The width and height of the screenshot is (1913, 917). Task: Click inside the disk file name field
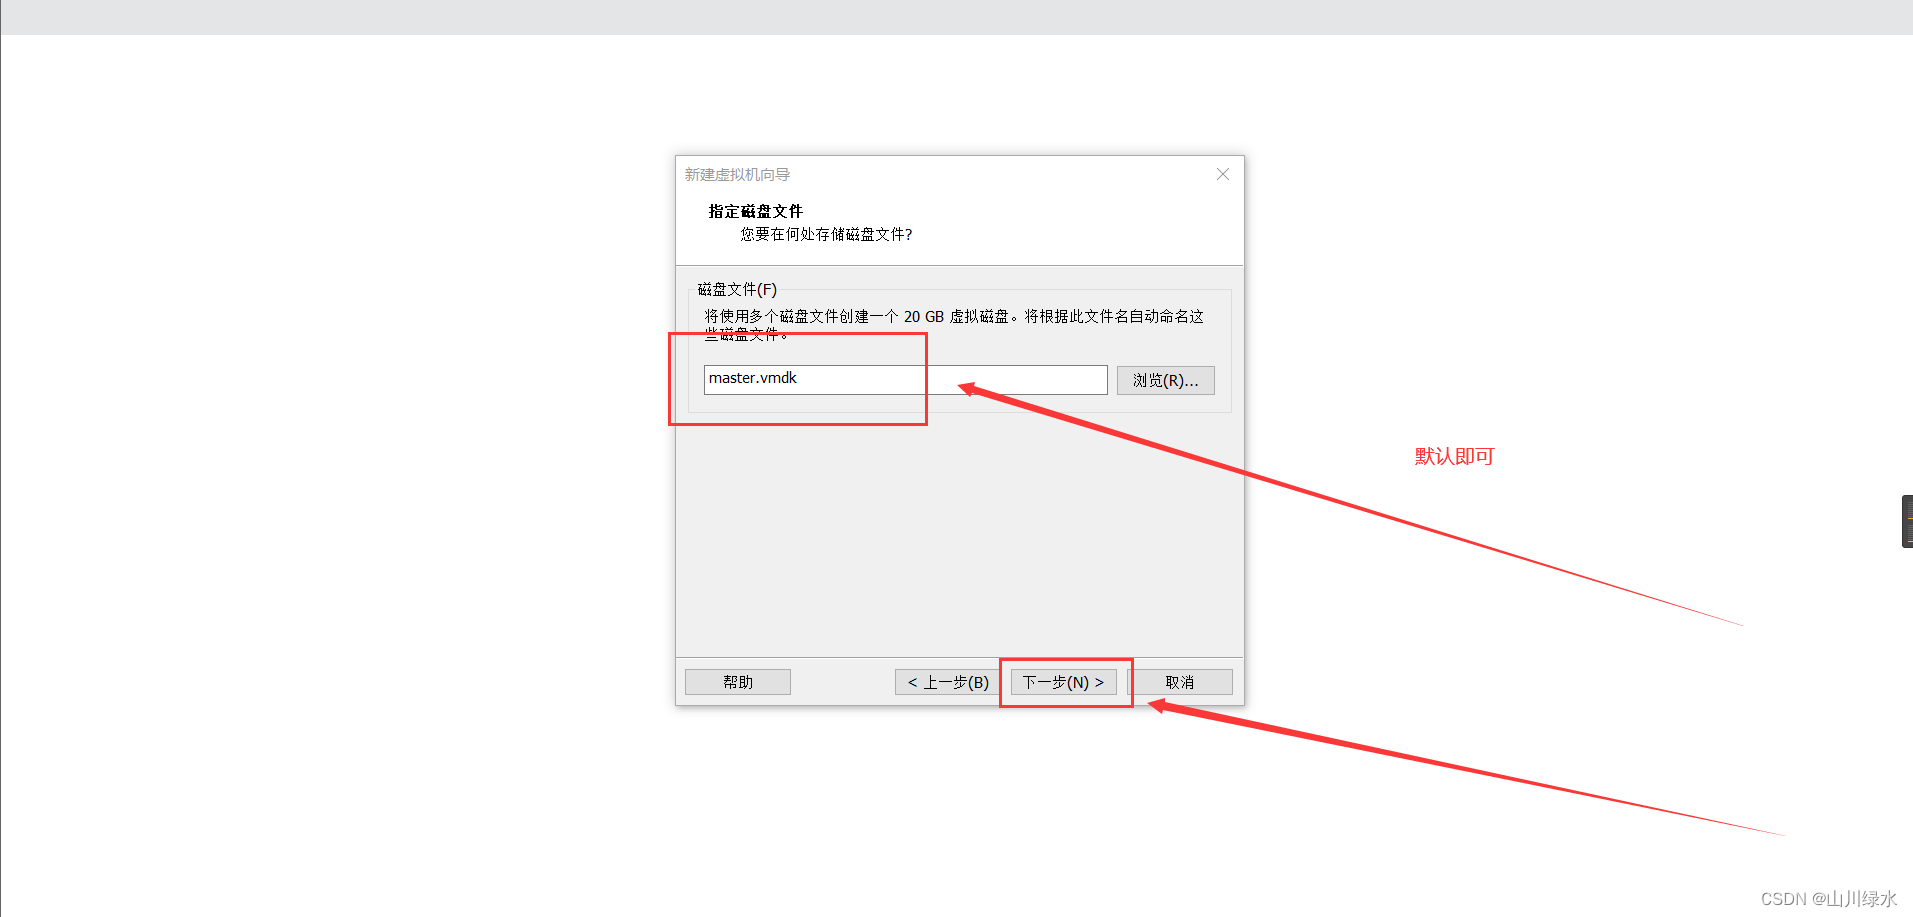pyautogui.click(x=900, y=379)
